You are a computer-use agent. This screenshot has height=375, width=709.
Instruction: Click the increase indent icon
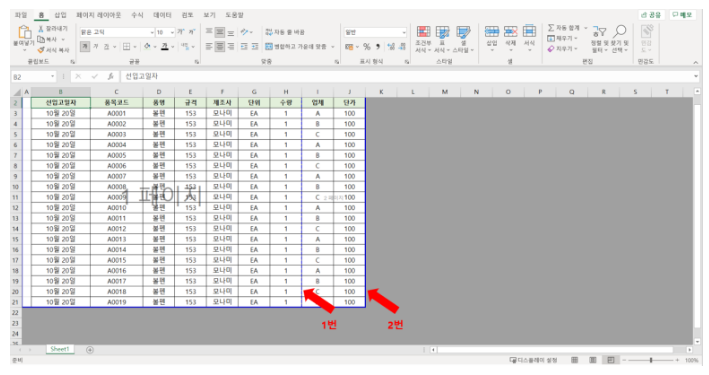(255, 46)
